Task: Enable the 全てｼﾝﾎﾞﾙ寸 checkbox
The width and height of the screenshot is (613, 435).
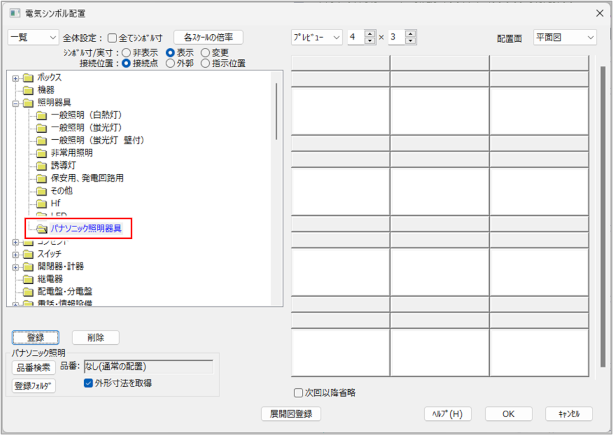Action: [112, 38]
